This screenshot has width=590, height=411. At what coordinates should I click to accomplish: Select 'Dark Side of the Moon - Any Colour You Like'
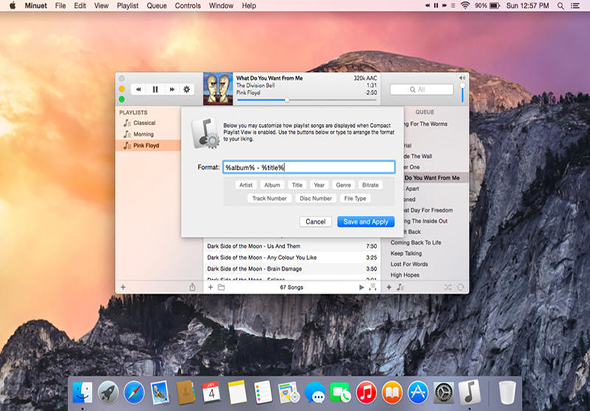pyautogui.click(x=292, y=257)
